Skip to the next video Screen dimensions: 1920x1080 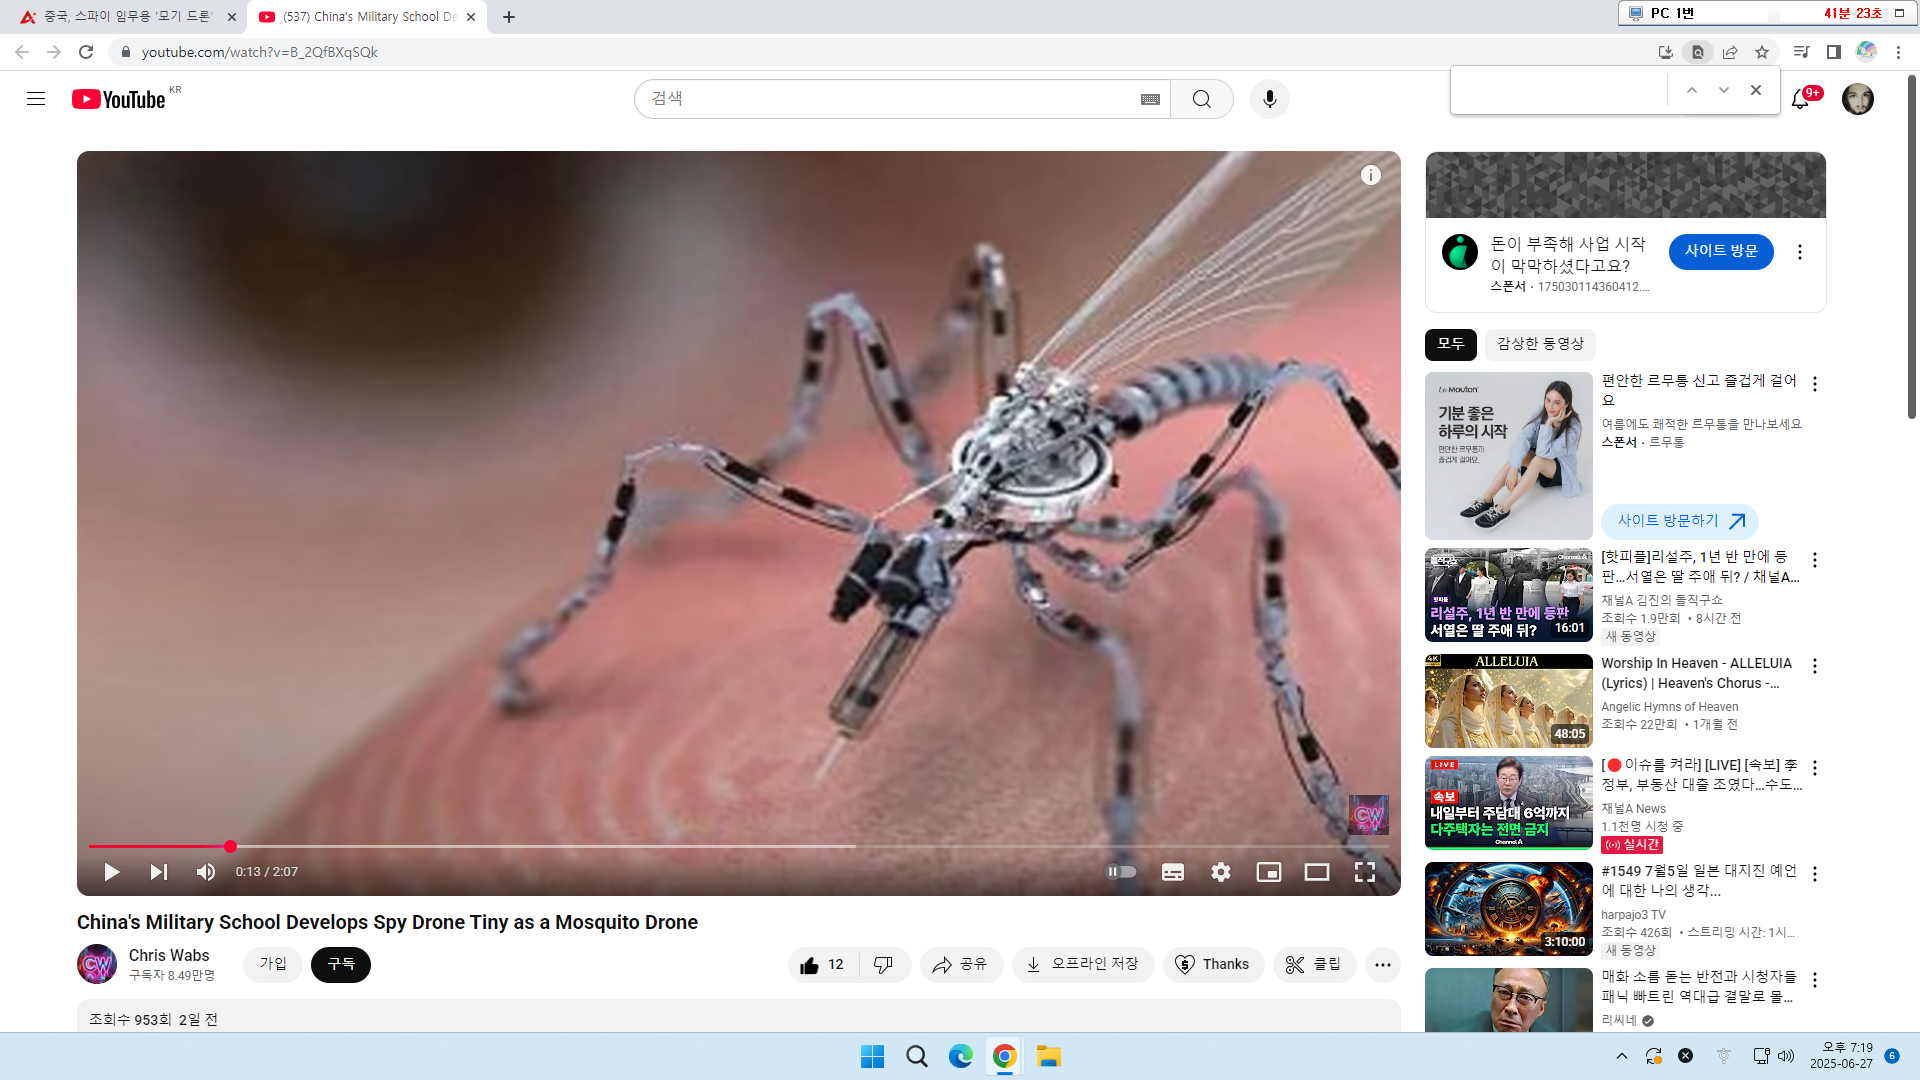tap(158, 872)
